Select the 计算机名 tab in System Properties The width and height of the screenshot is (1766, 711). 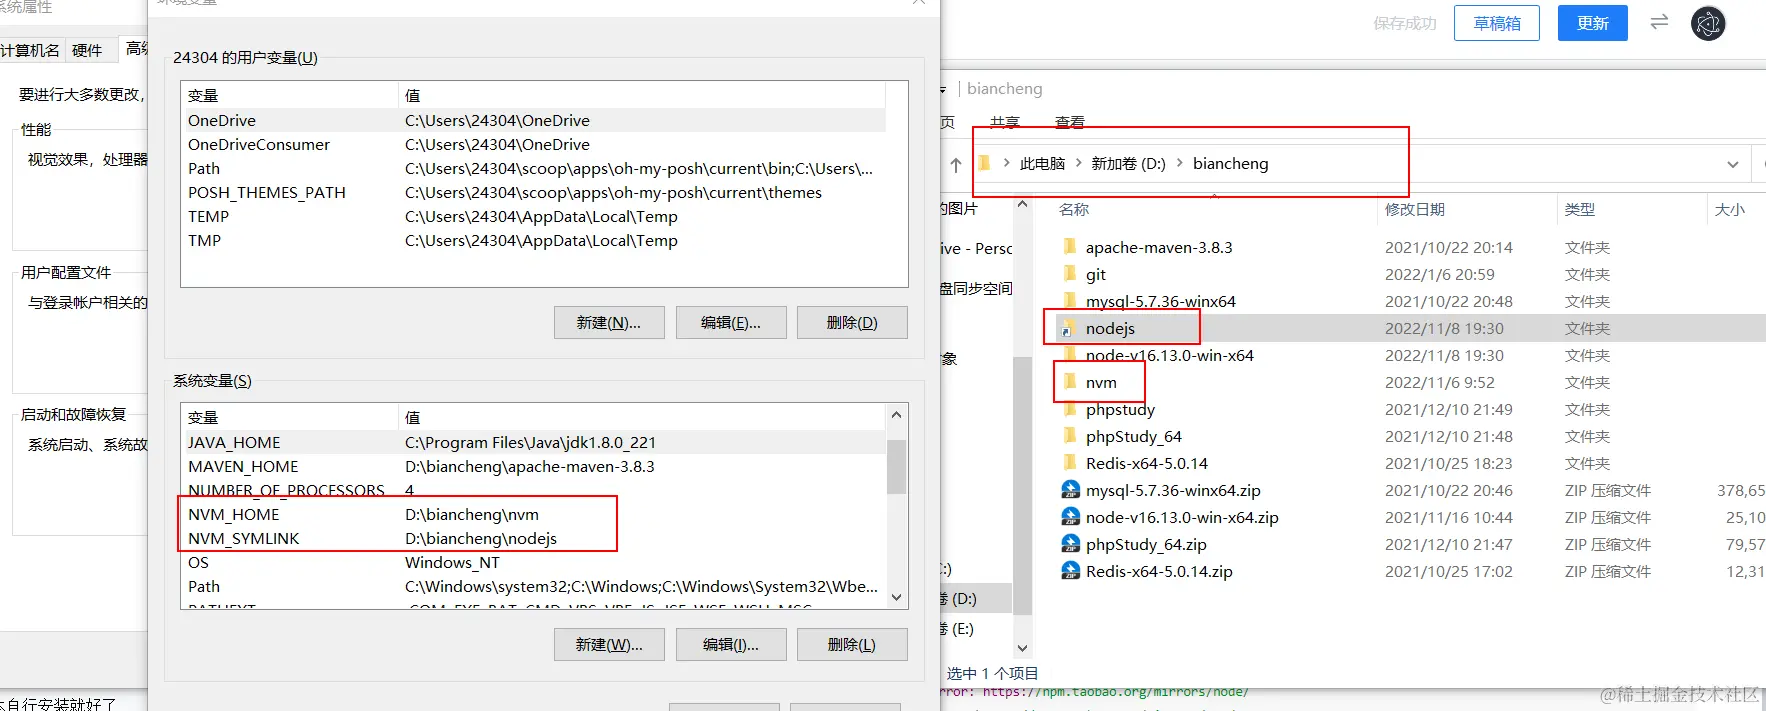pyautogui.click(x=30, y=50)
